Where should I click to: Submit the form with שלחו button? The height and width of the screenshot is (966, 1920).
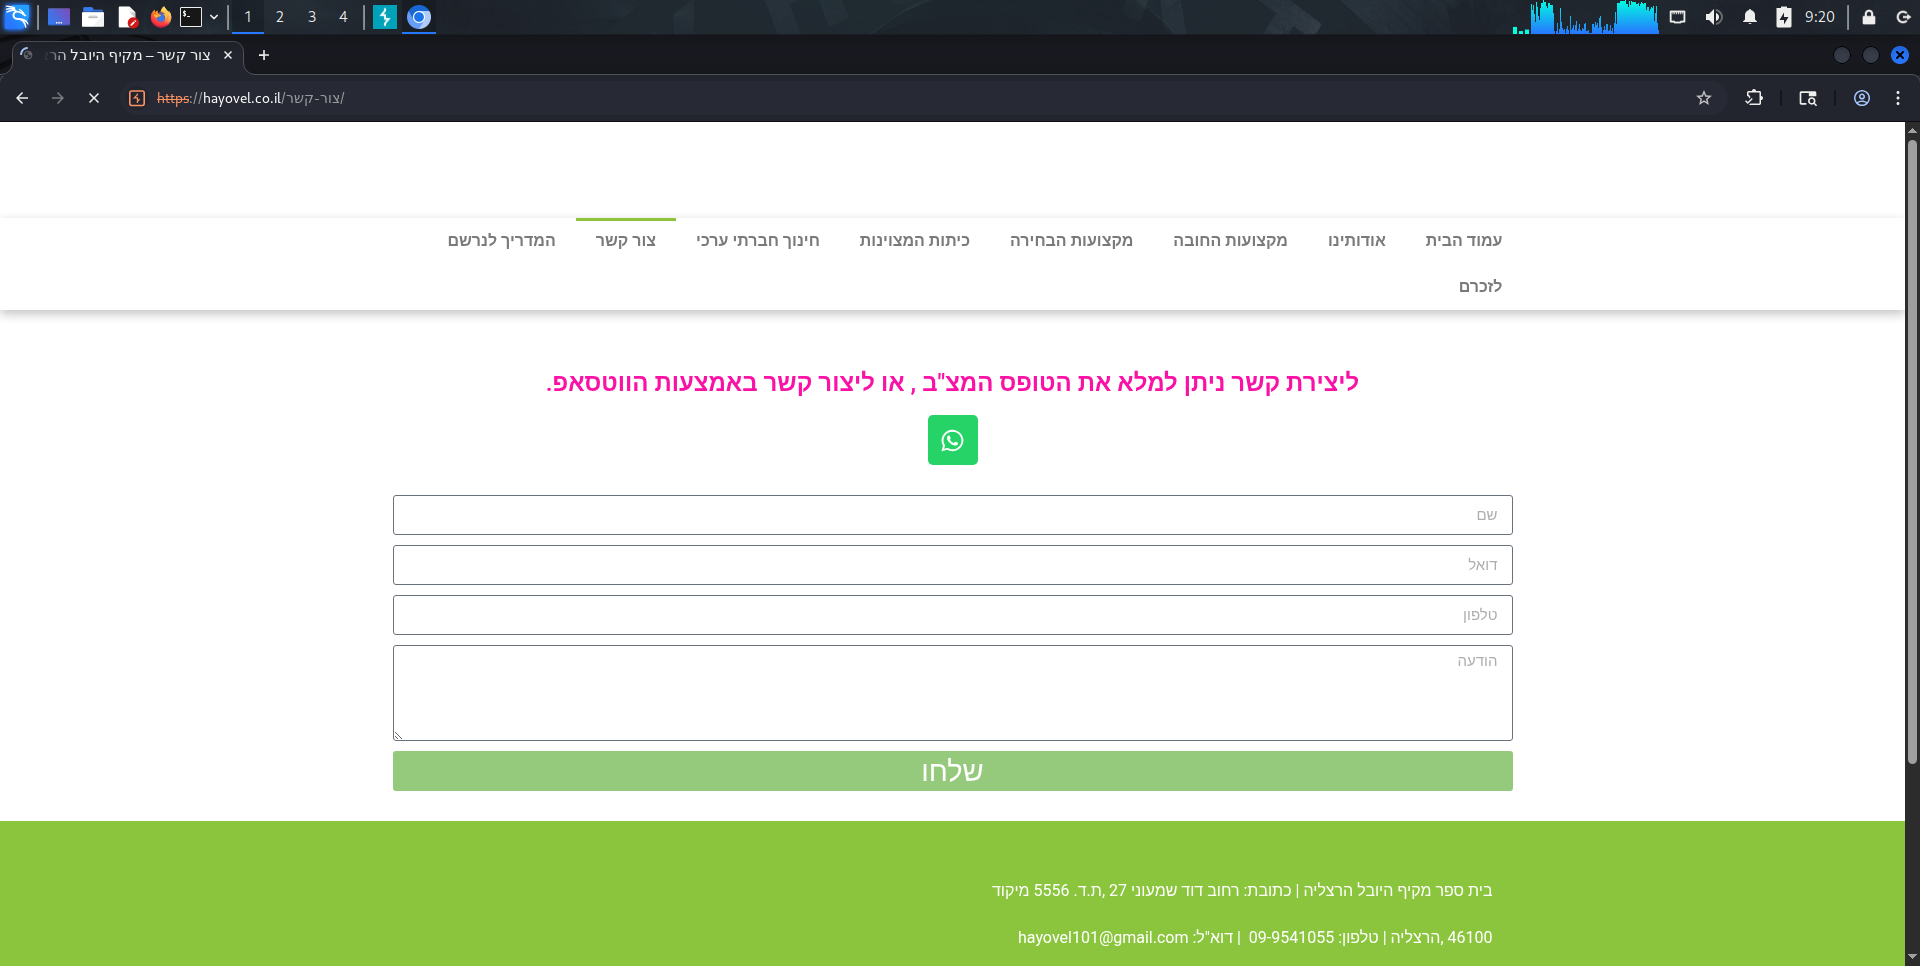[953, 771]
